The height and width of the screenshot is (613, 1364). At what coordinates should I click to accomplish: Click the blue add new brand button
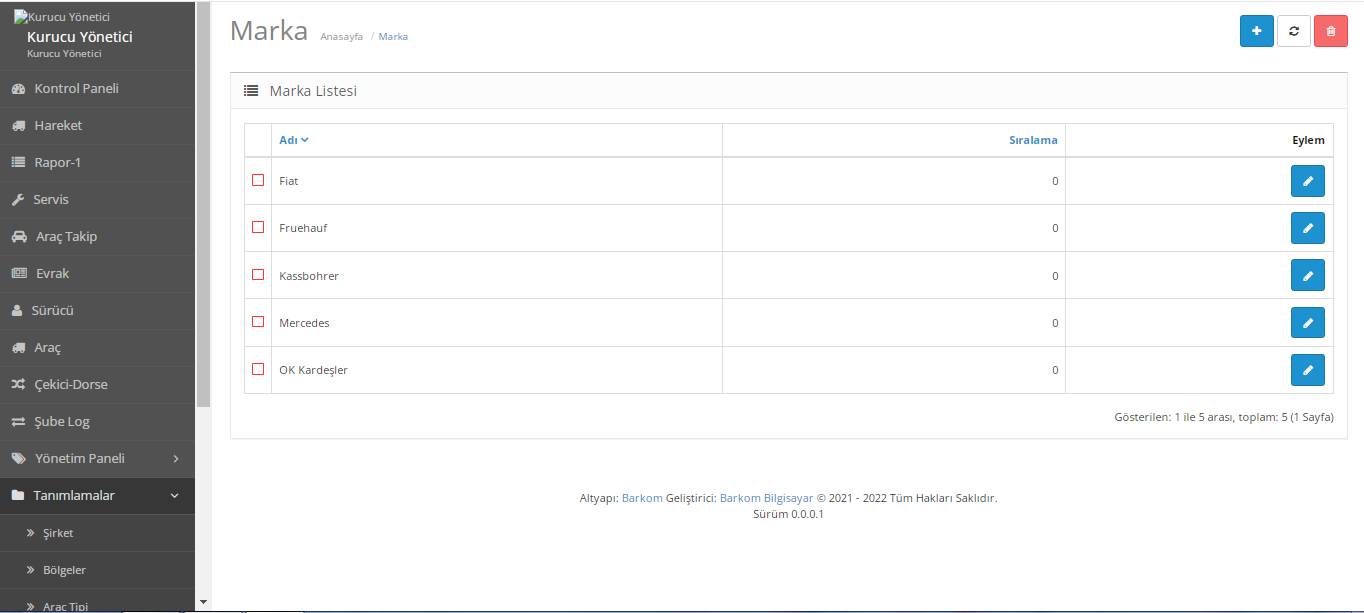point(1256,31)
